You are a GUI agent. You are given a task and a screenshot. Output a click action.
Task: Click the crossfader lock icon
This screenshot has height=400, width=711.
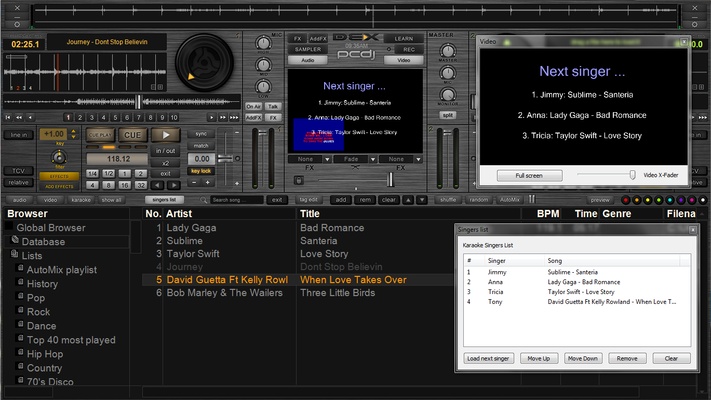click(298, 180)
